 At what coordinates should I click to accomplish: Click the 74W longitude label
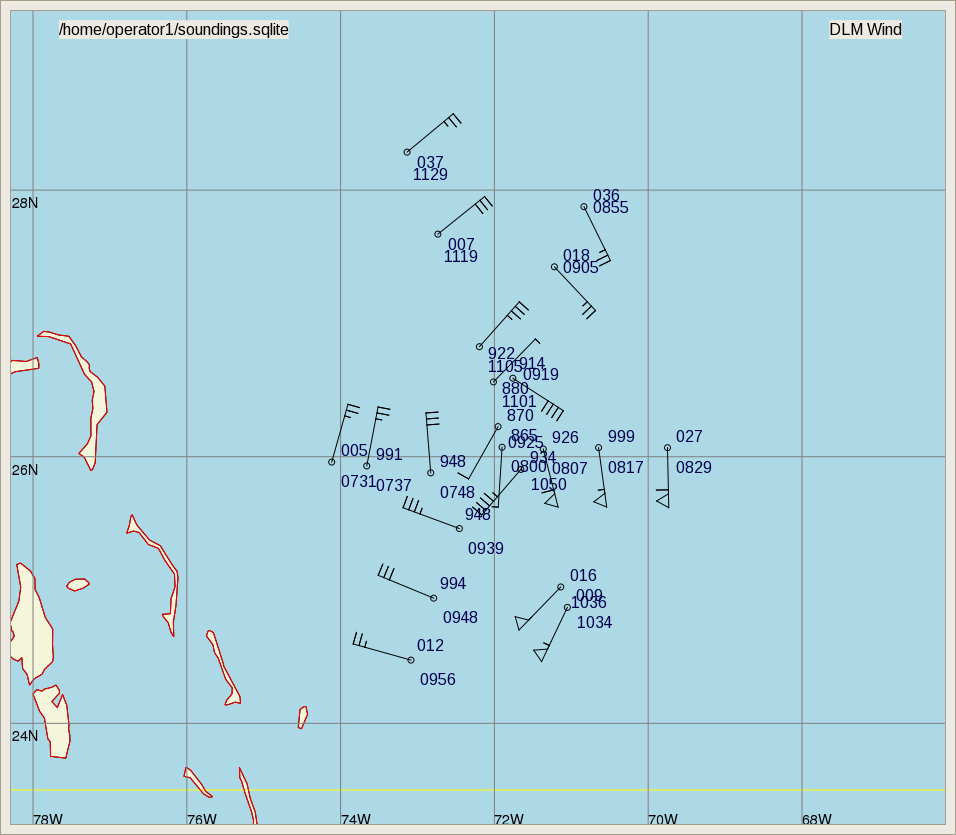(x=355, y=819)
